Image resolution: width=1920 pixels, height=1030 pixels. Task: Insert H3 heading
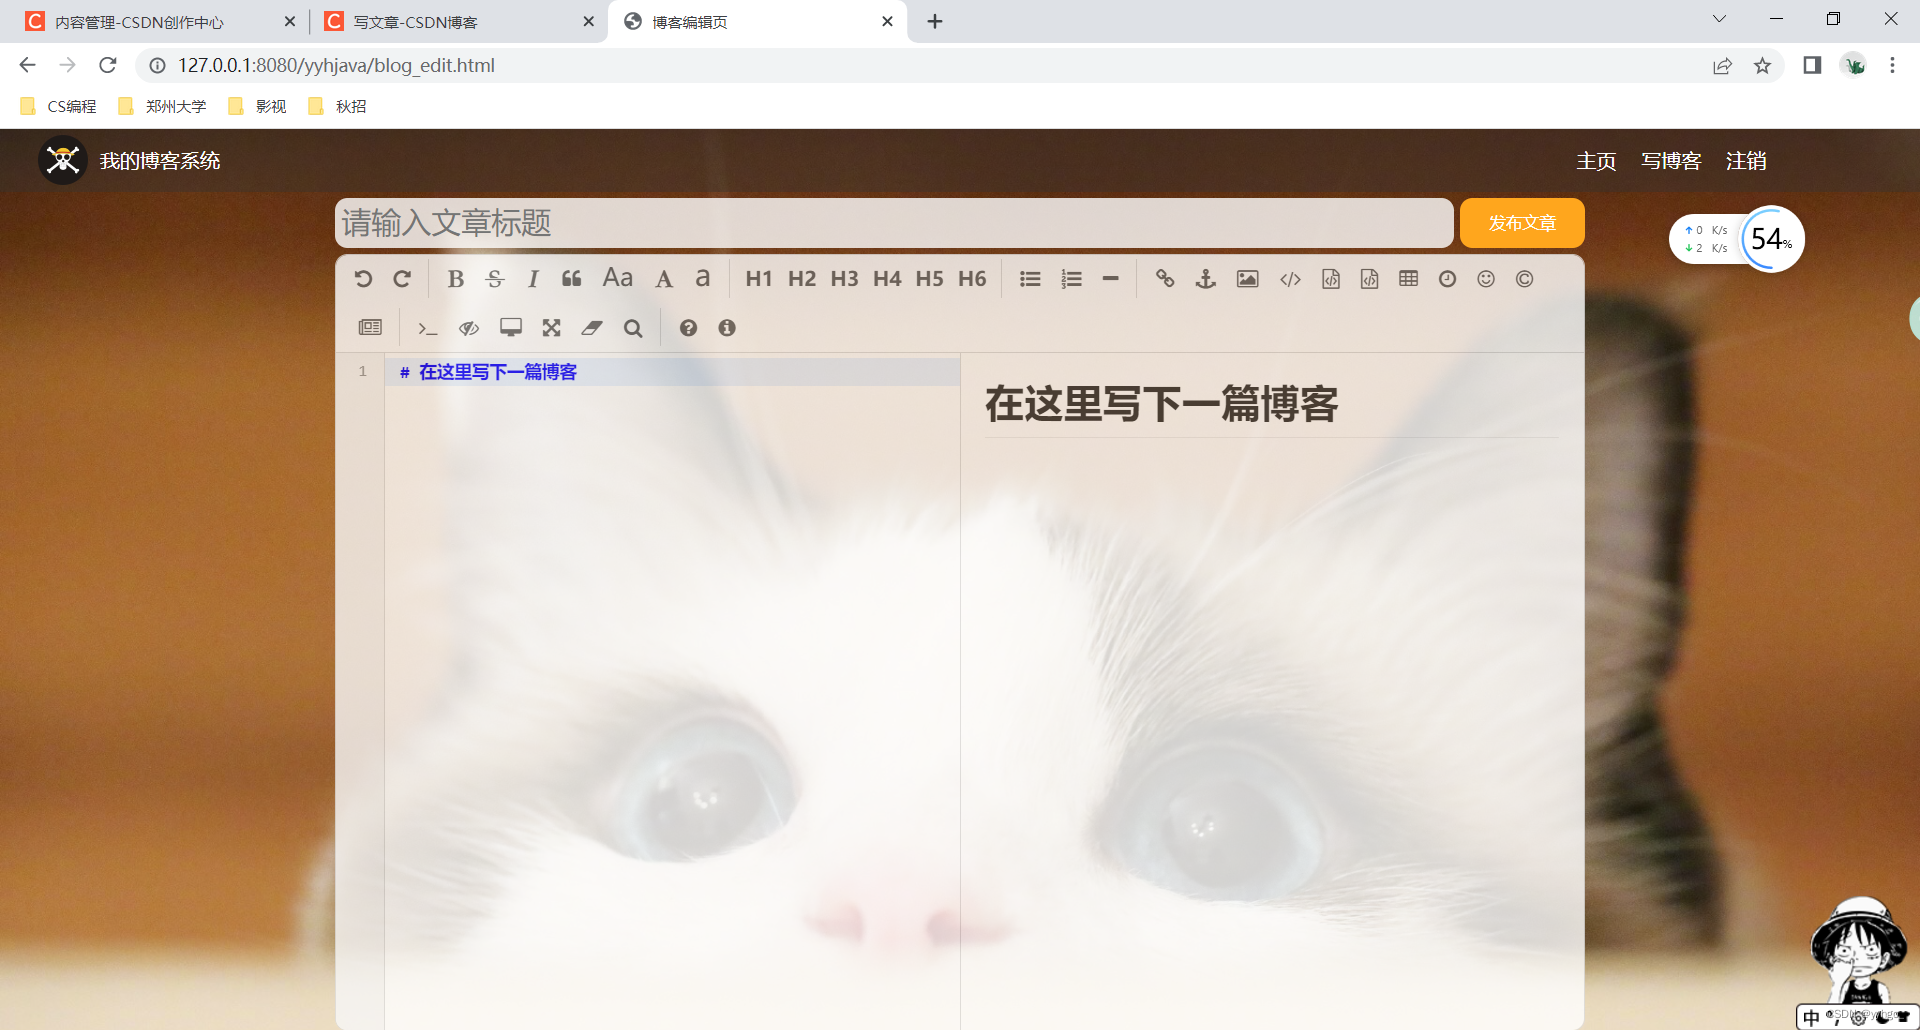[845, 279]
